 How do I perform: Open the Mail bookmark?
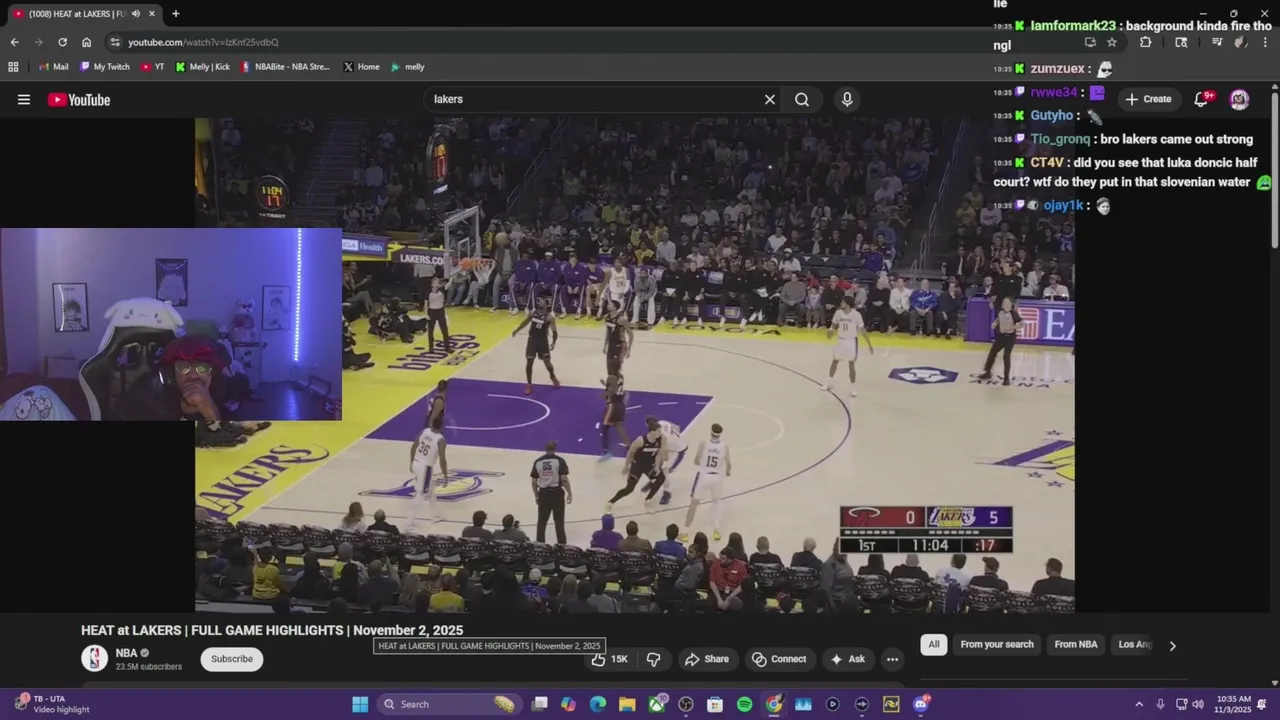pyautogui.click(x=53, y=67)
